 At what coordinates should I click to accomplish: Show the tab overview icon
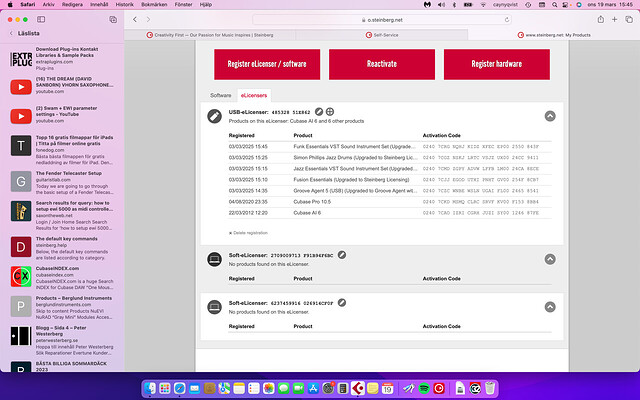coord(629,19)
